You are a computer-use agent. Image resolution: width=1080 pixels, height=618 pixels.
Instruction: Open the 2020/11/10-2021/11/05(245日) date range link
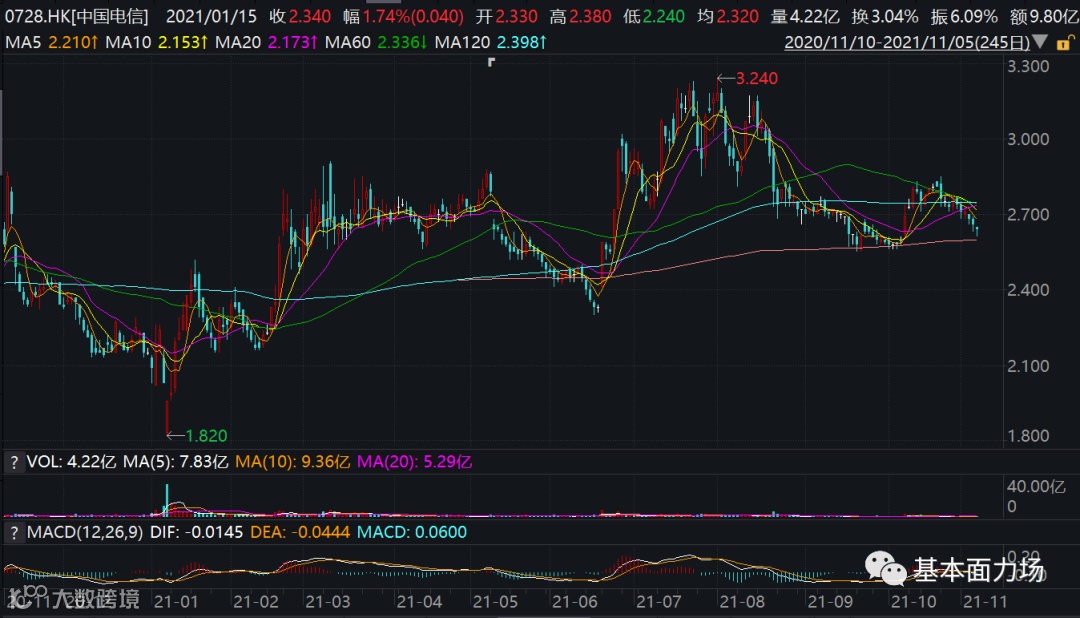click(907, 42)
